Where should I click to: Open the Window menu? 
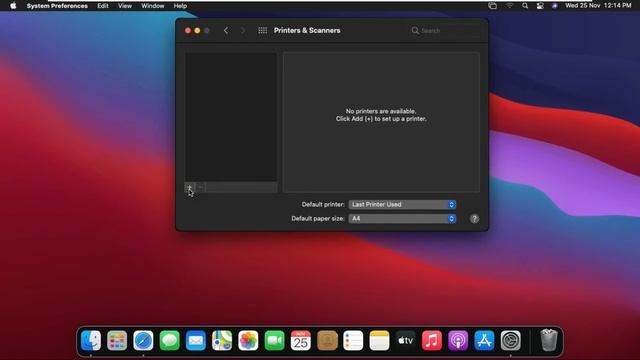[x=153, y=6]
